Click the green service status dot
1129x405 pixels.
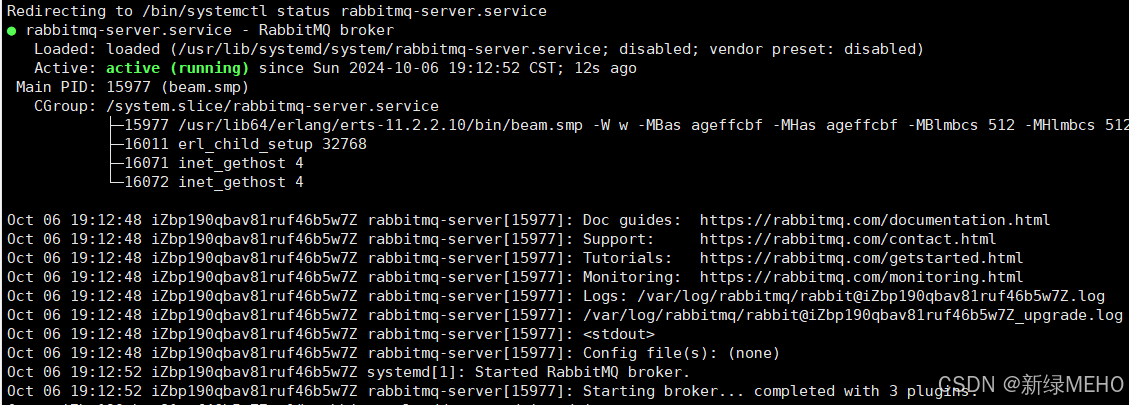(11, 30)
